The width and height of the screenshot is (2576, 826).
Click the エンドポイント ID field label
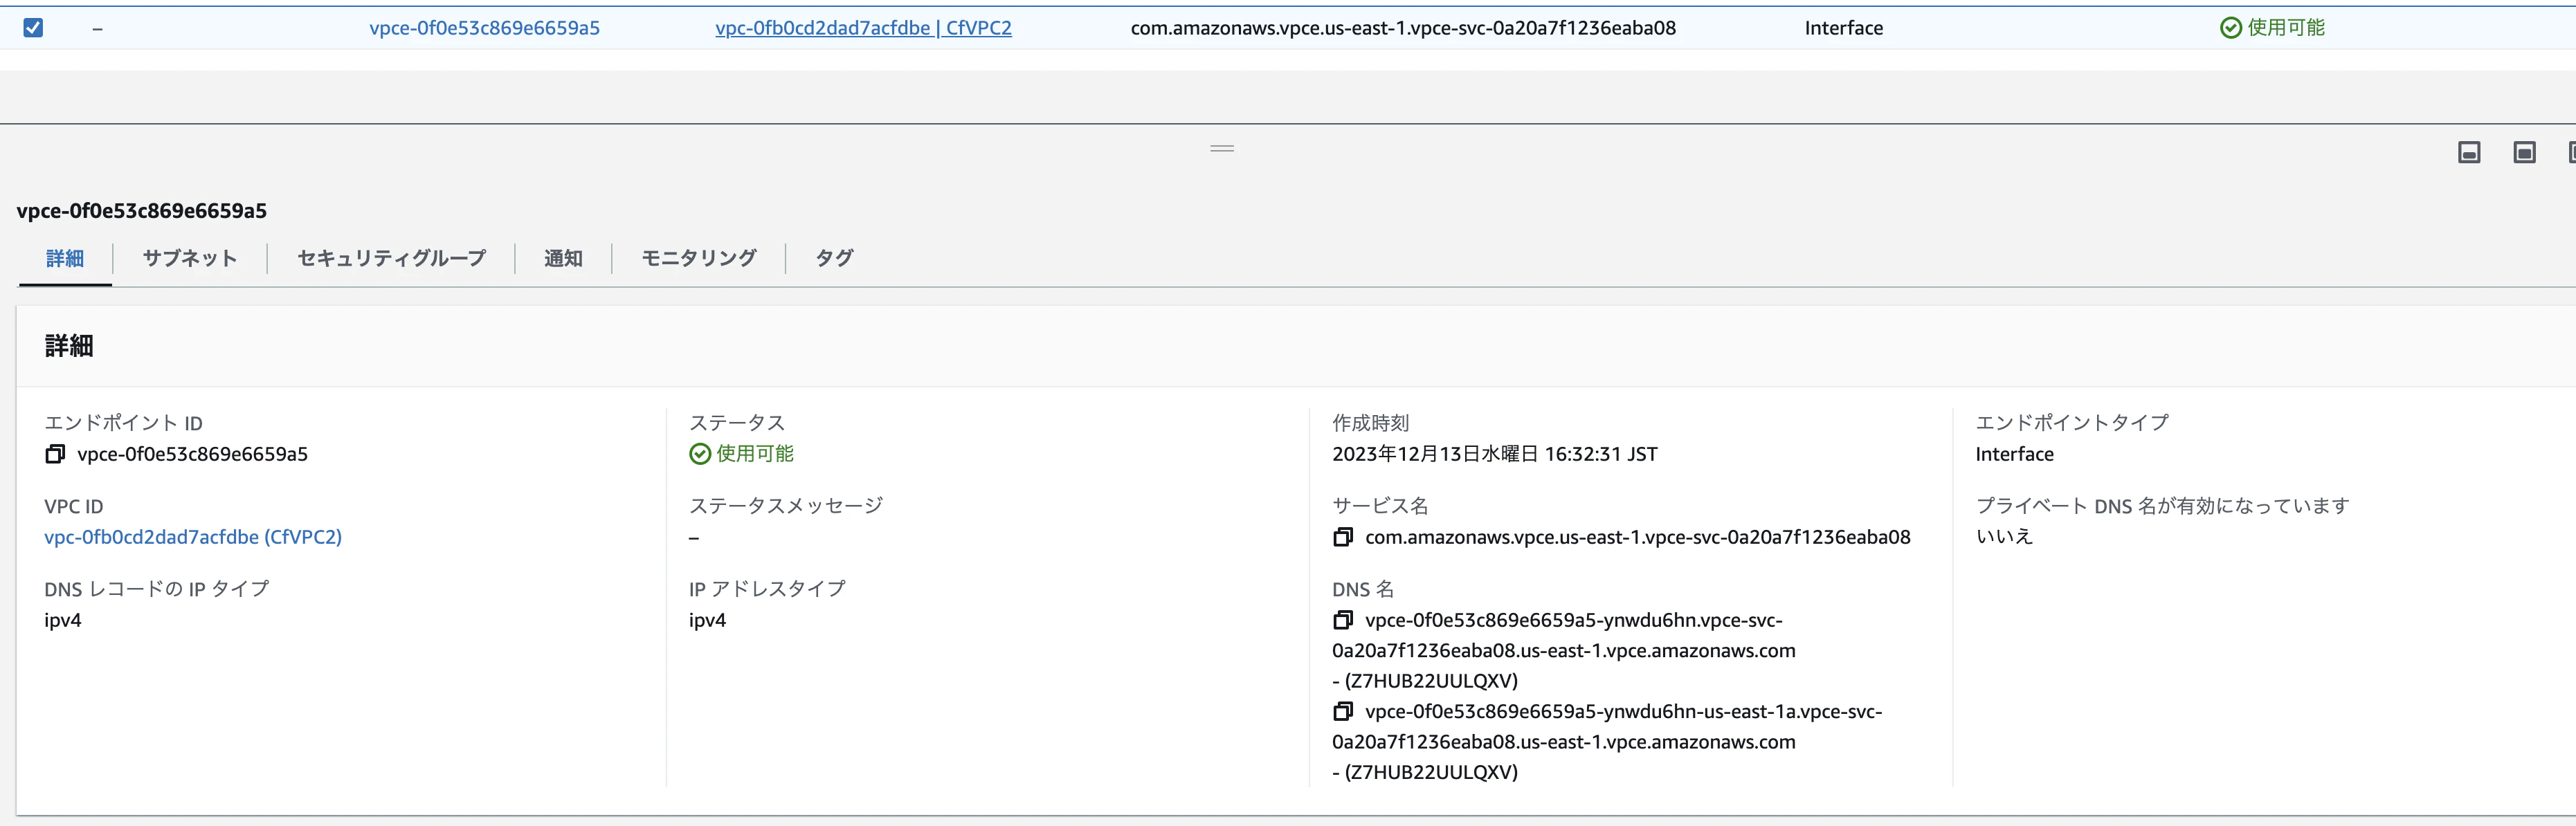coord(123,423)
